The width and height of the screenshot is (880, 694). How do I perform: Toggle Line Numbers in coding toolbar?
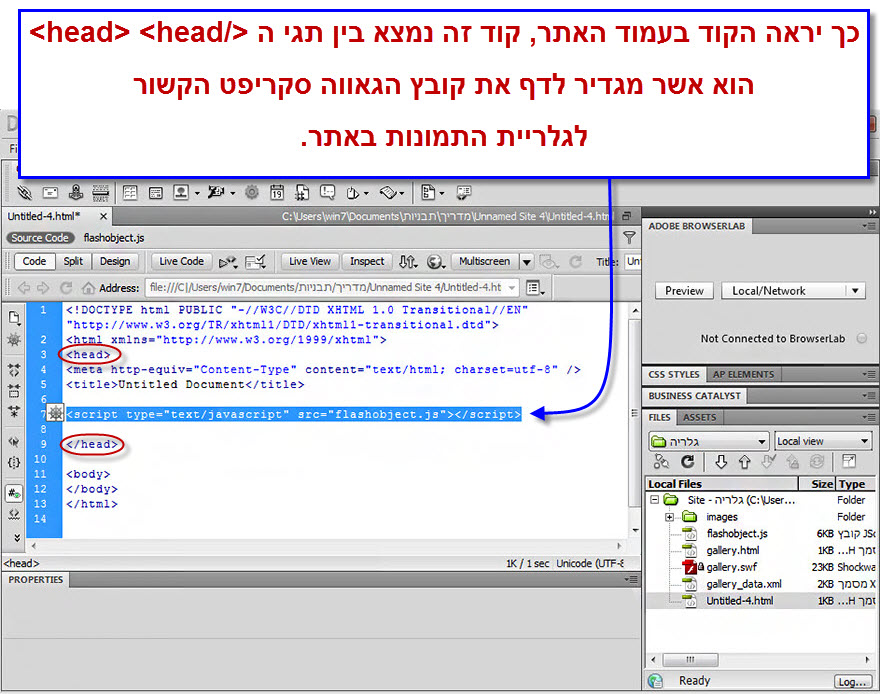coord(14,494)
